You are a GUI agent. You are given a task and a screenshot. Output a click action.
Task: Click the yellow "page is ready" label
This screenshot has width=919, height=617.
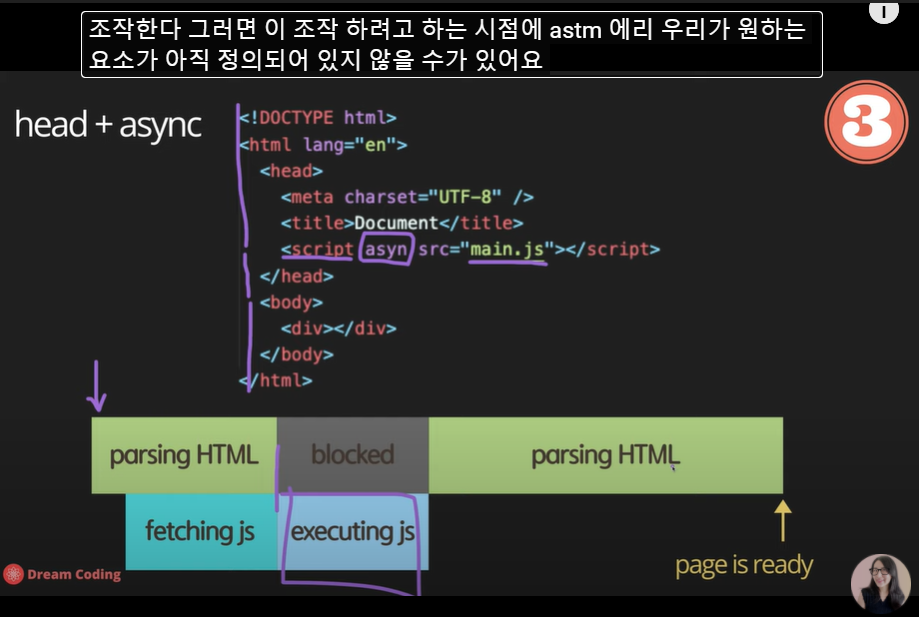tap(744, 565)
